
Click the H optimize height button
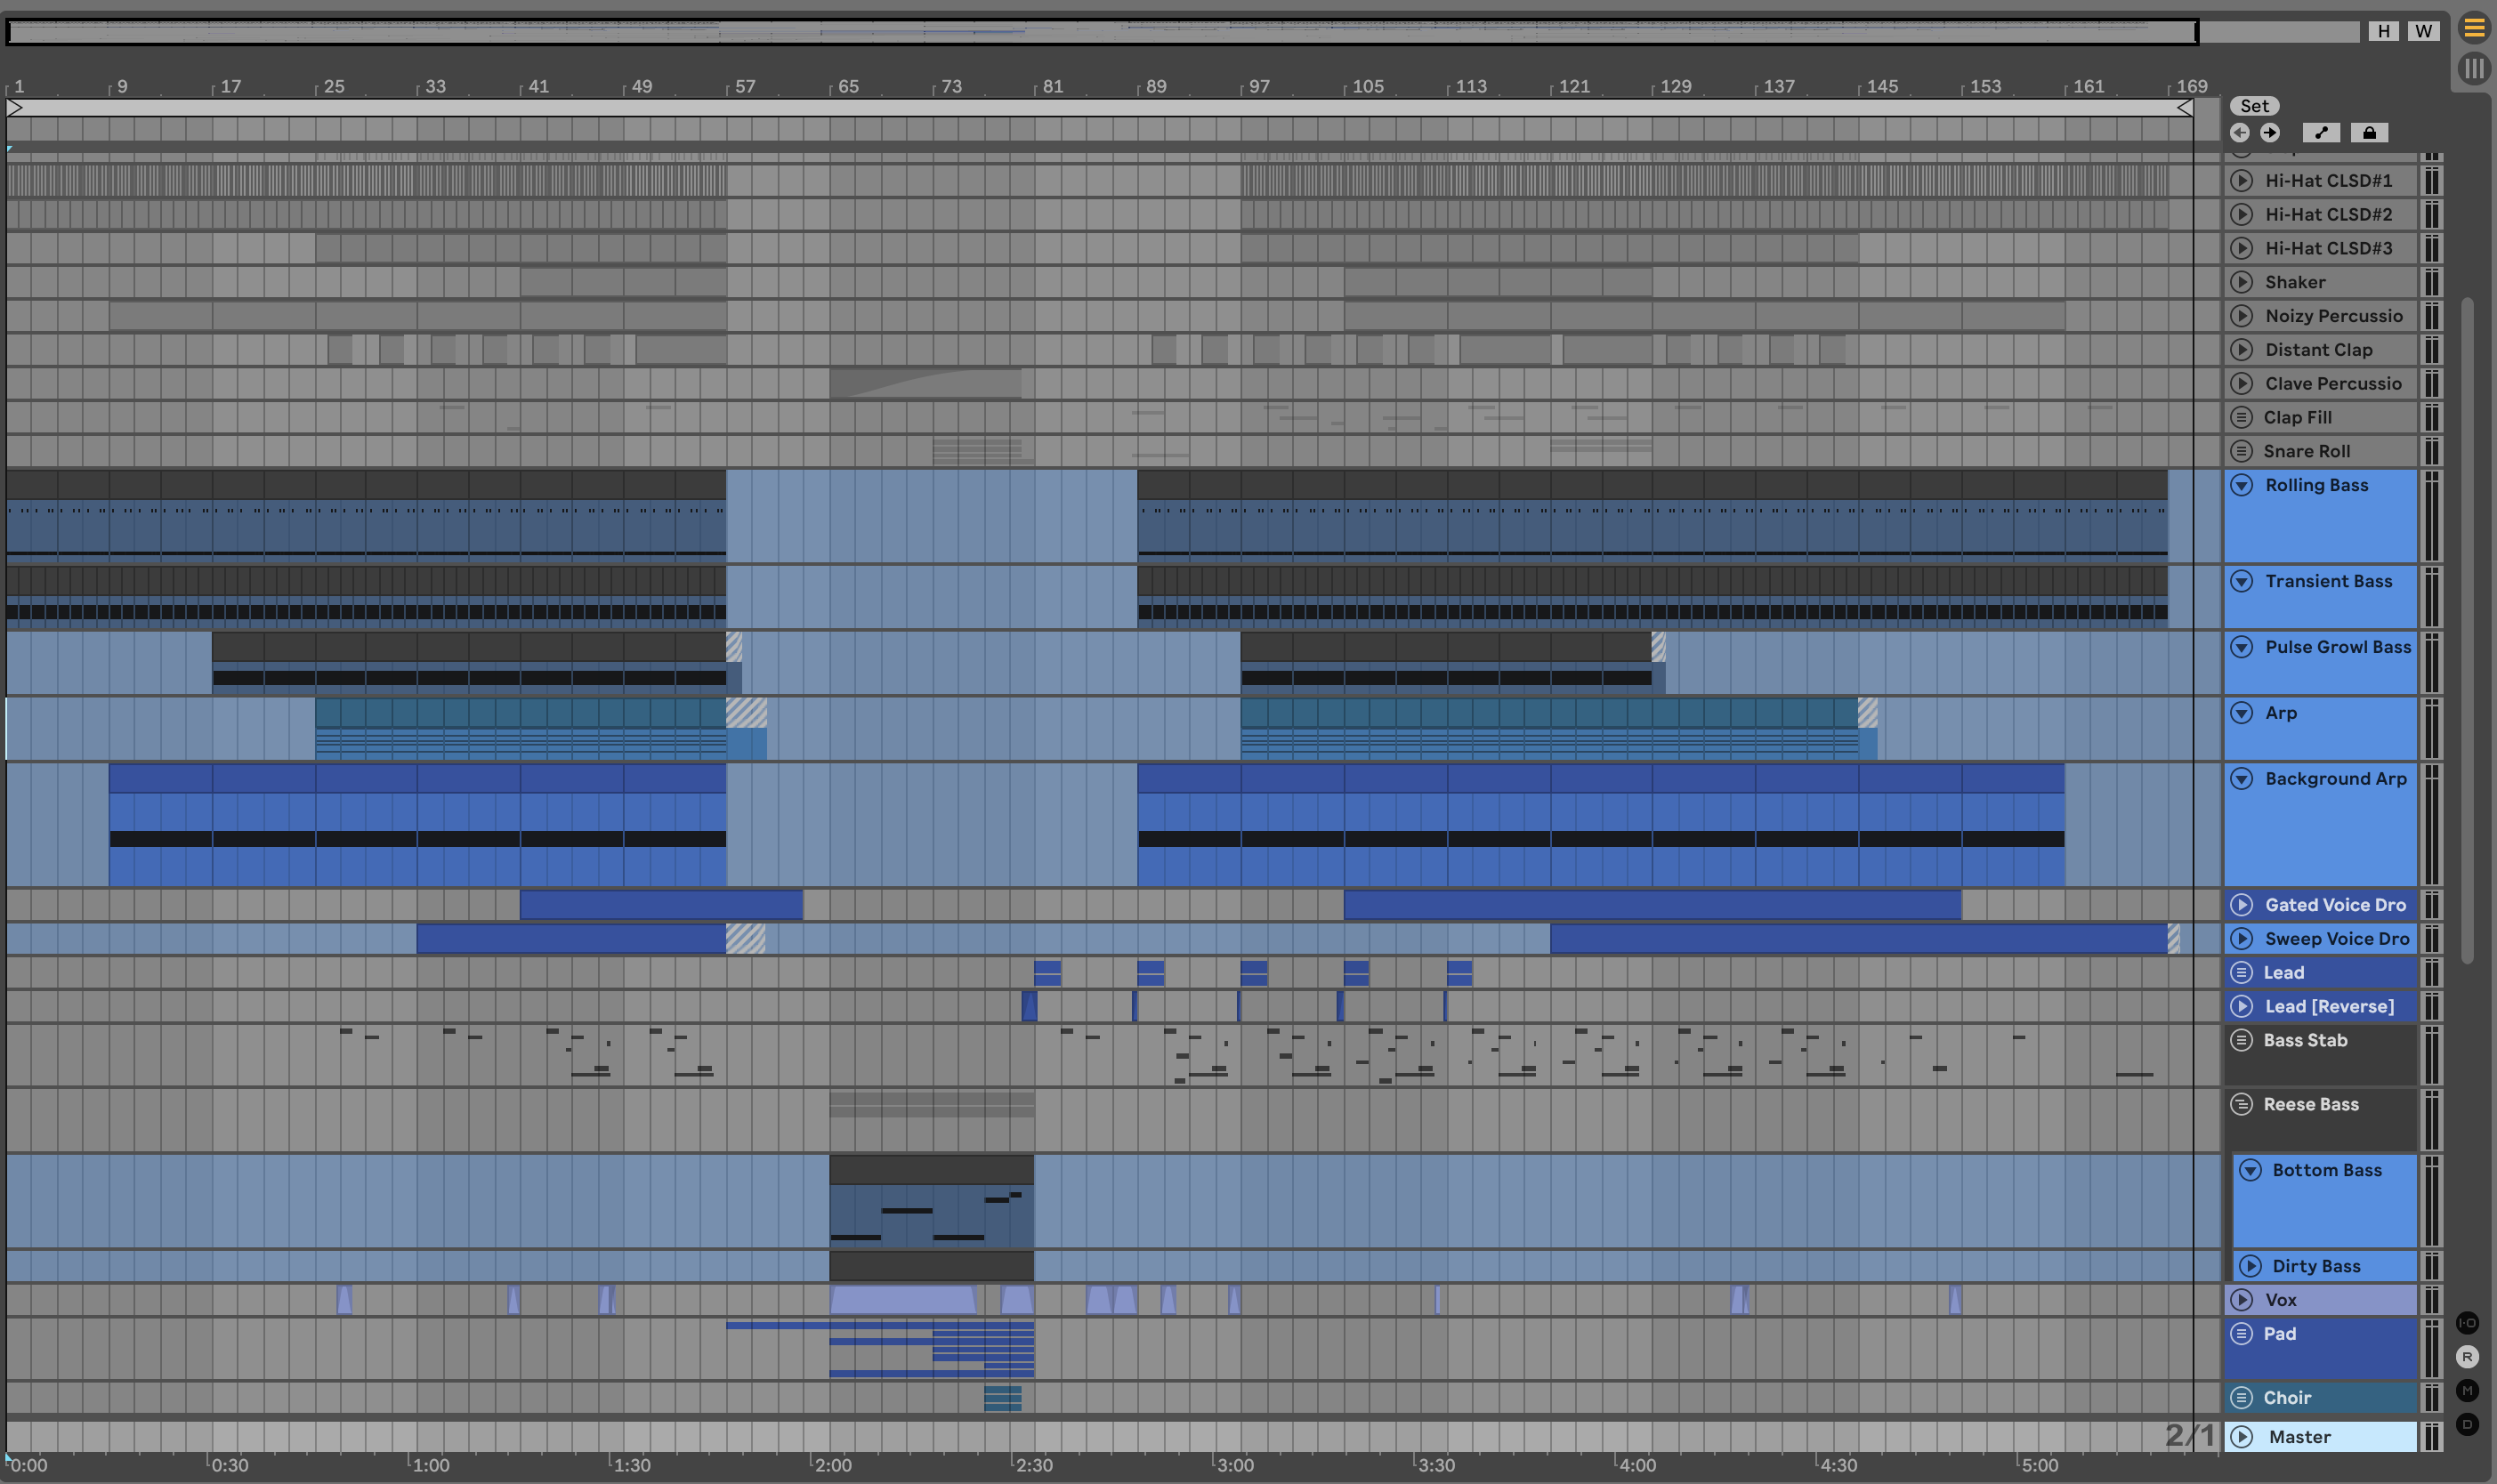pyautogui.click(x=2383, y=31)
